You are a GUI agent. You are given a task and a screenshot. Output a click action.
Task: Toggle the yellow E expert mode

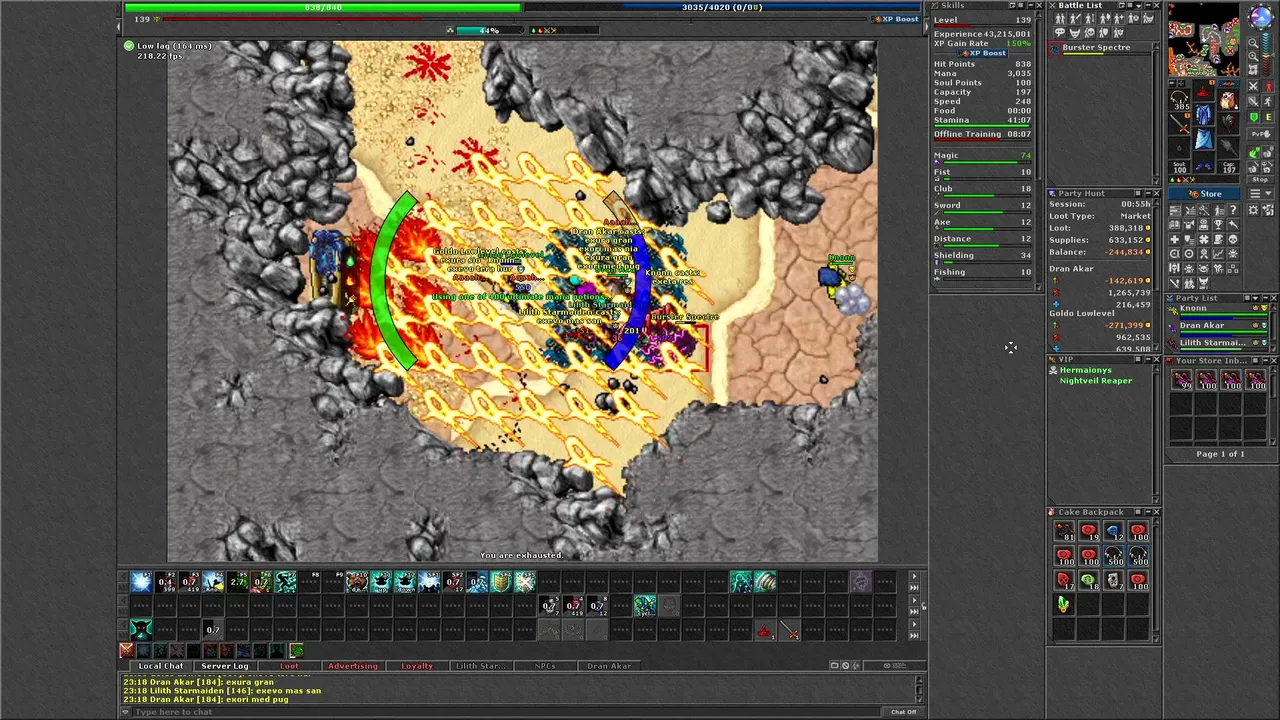1269,117
